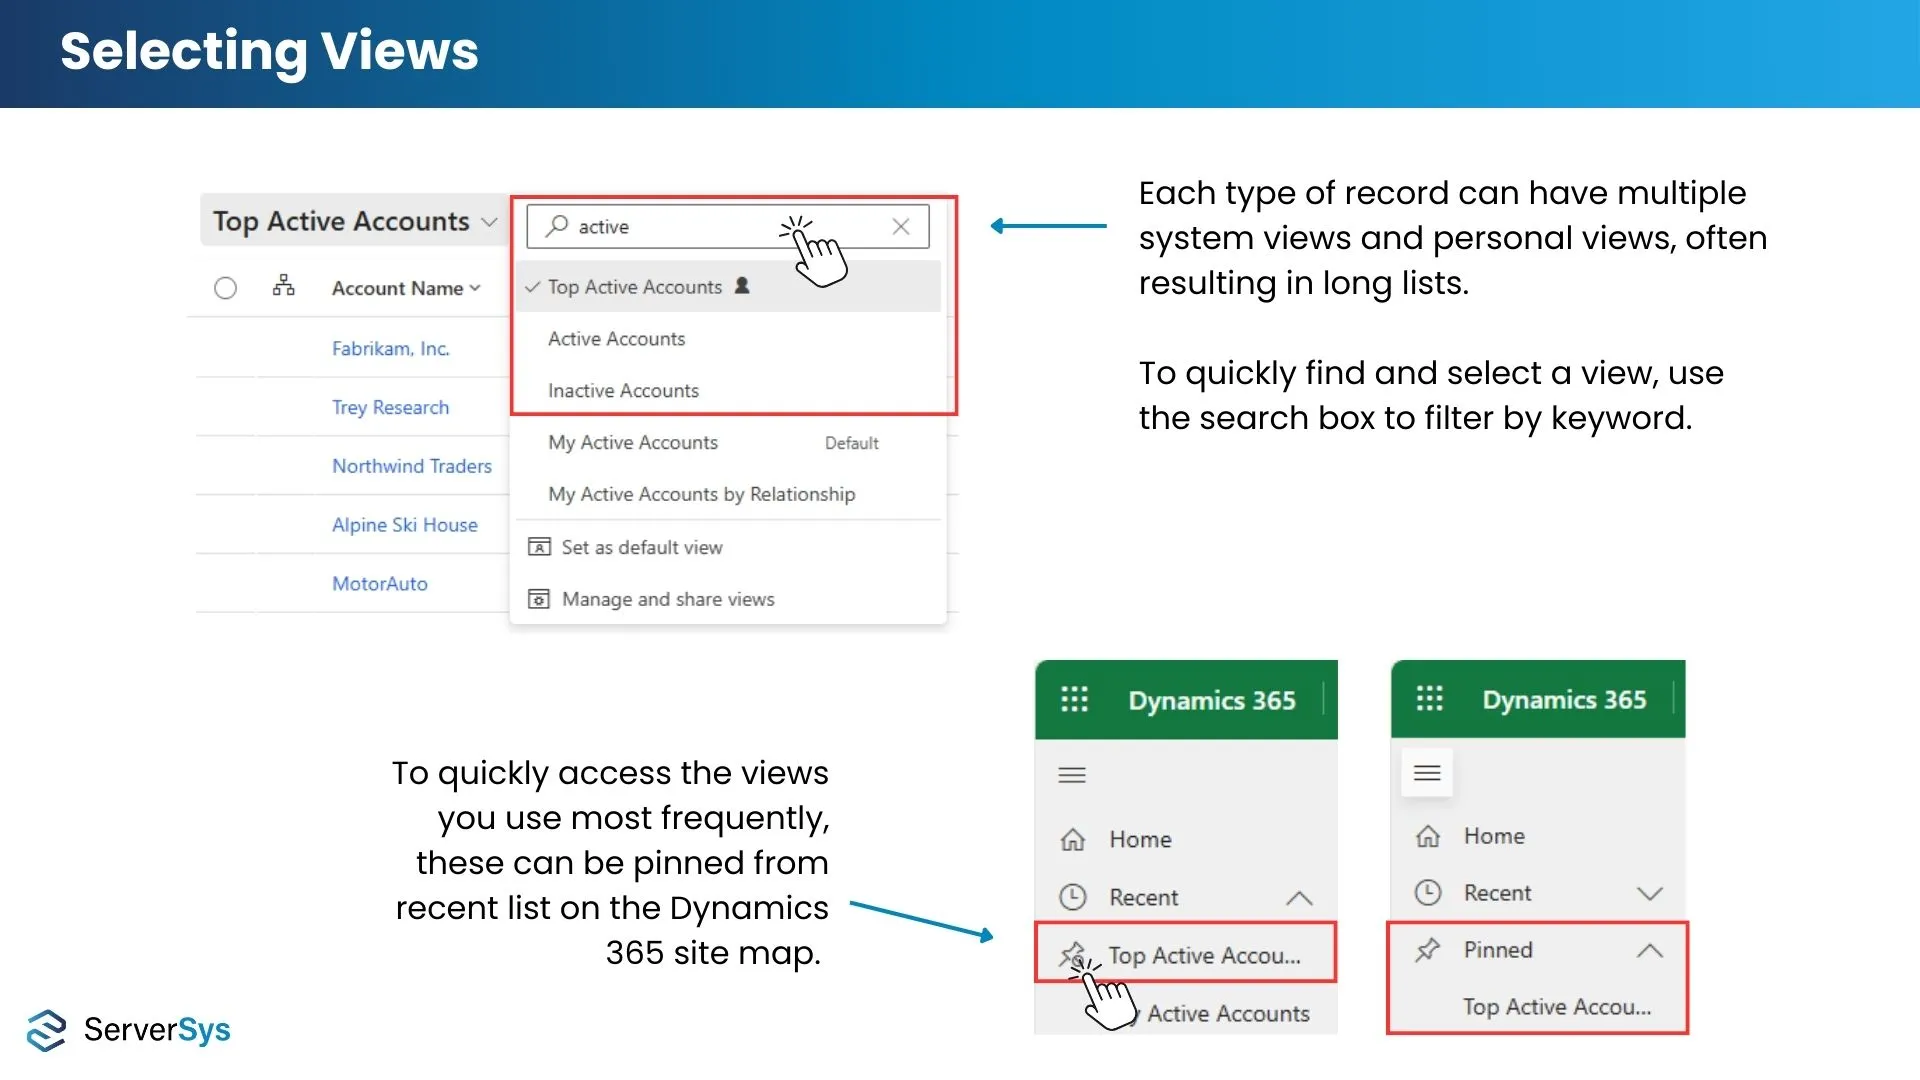Image resolution: width=1920 pixels, height=1080 pixels.
Task: Collapse the Pinned section chevron
Action: coord(1650,950)
